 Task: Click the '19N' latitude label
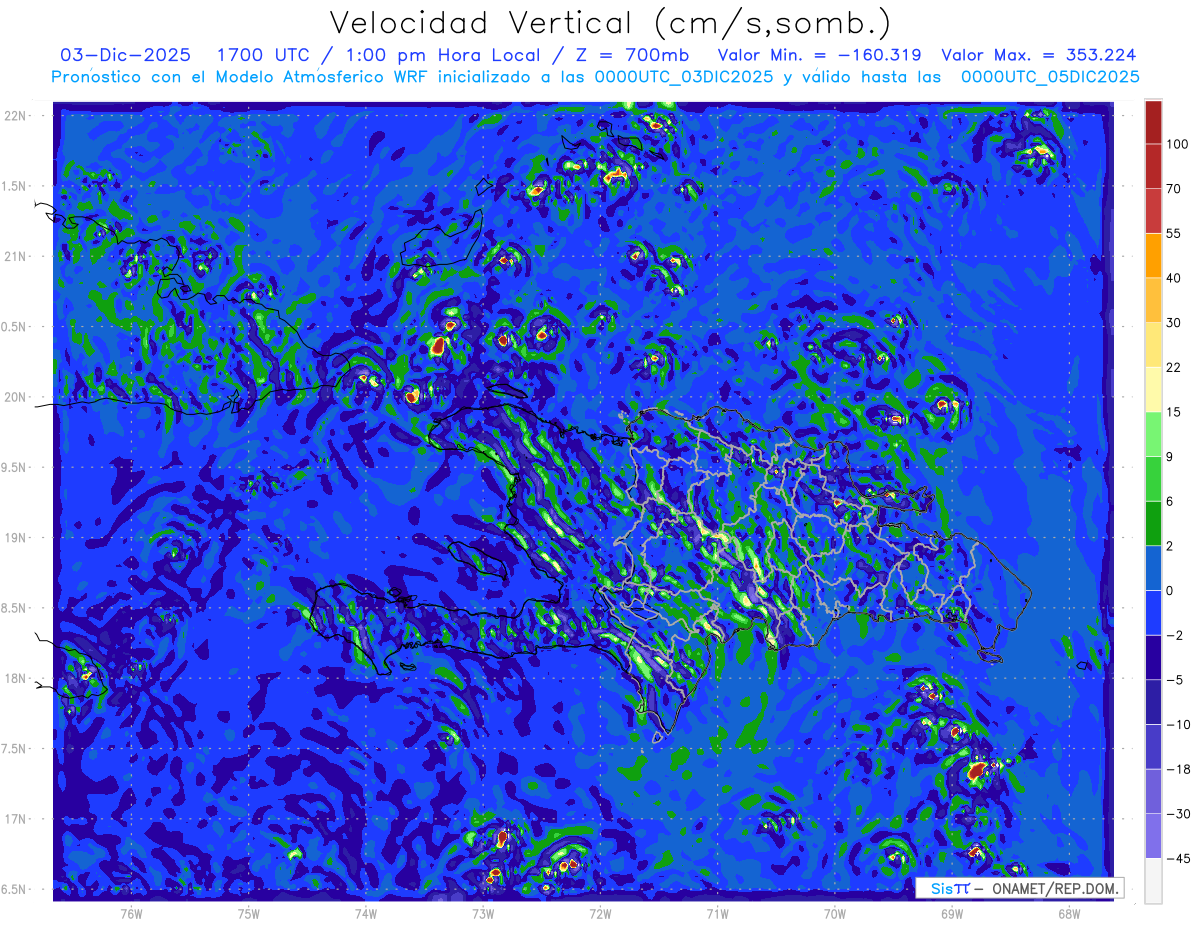(16, 537)
